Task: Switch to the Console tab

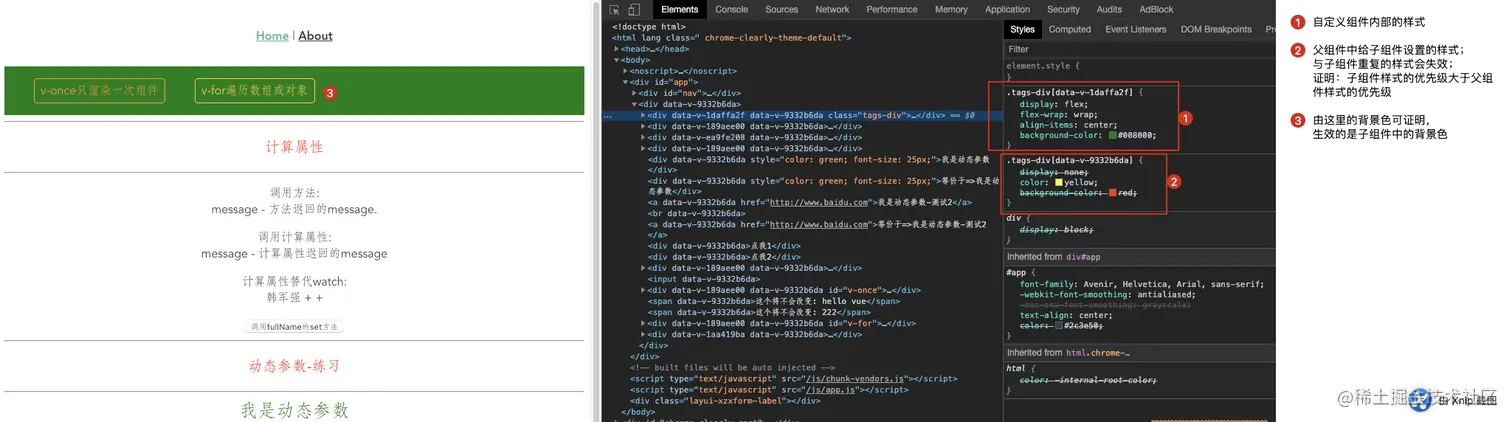Action: 731,9
